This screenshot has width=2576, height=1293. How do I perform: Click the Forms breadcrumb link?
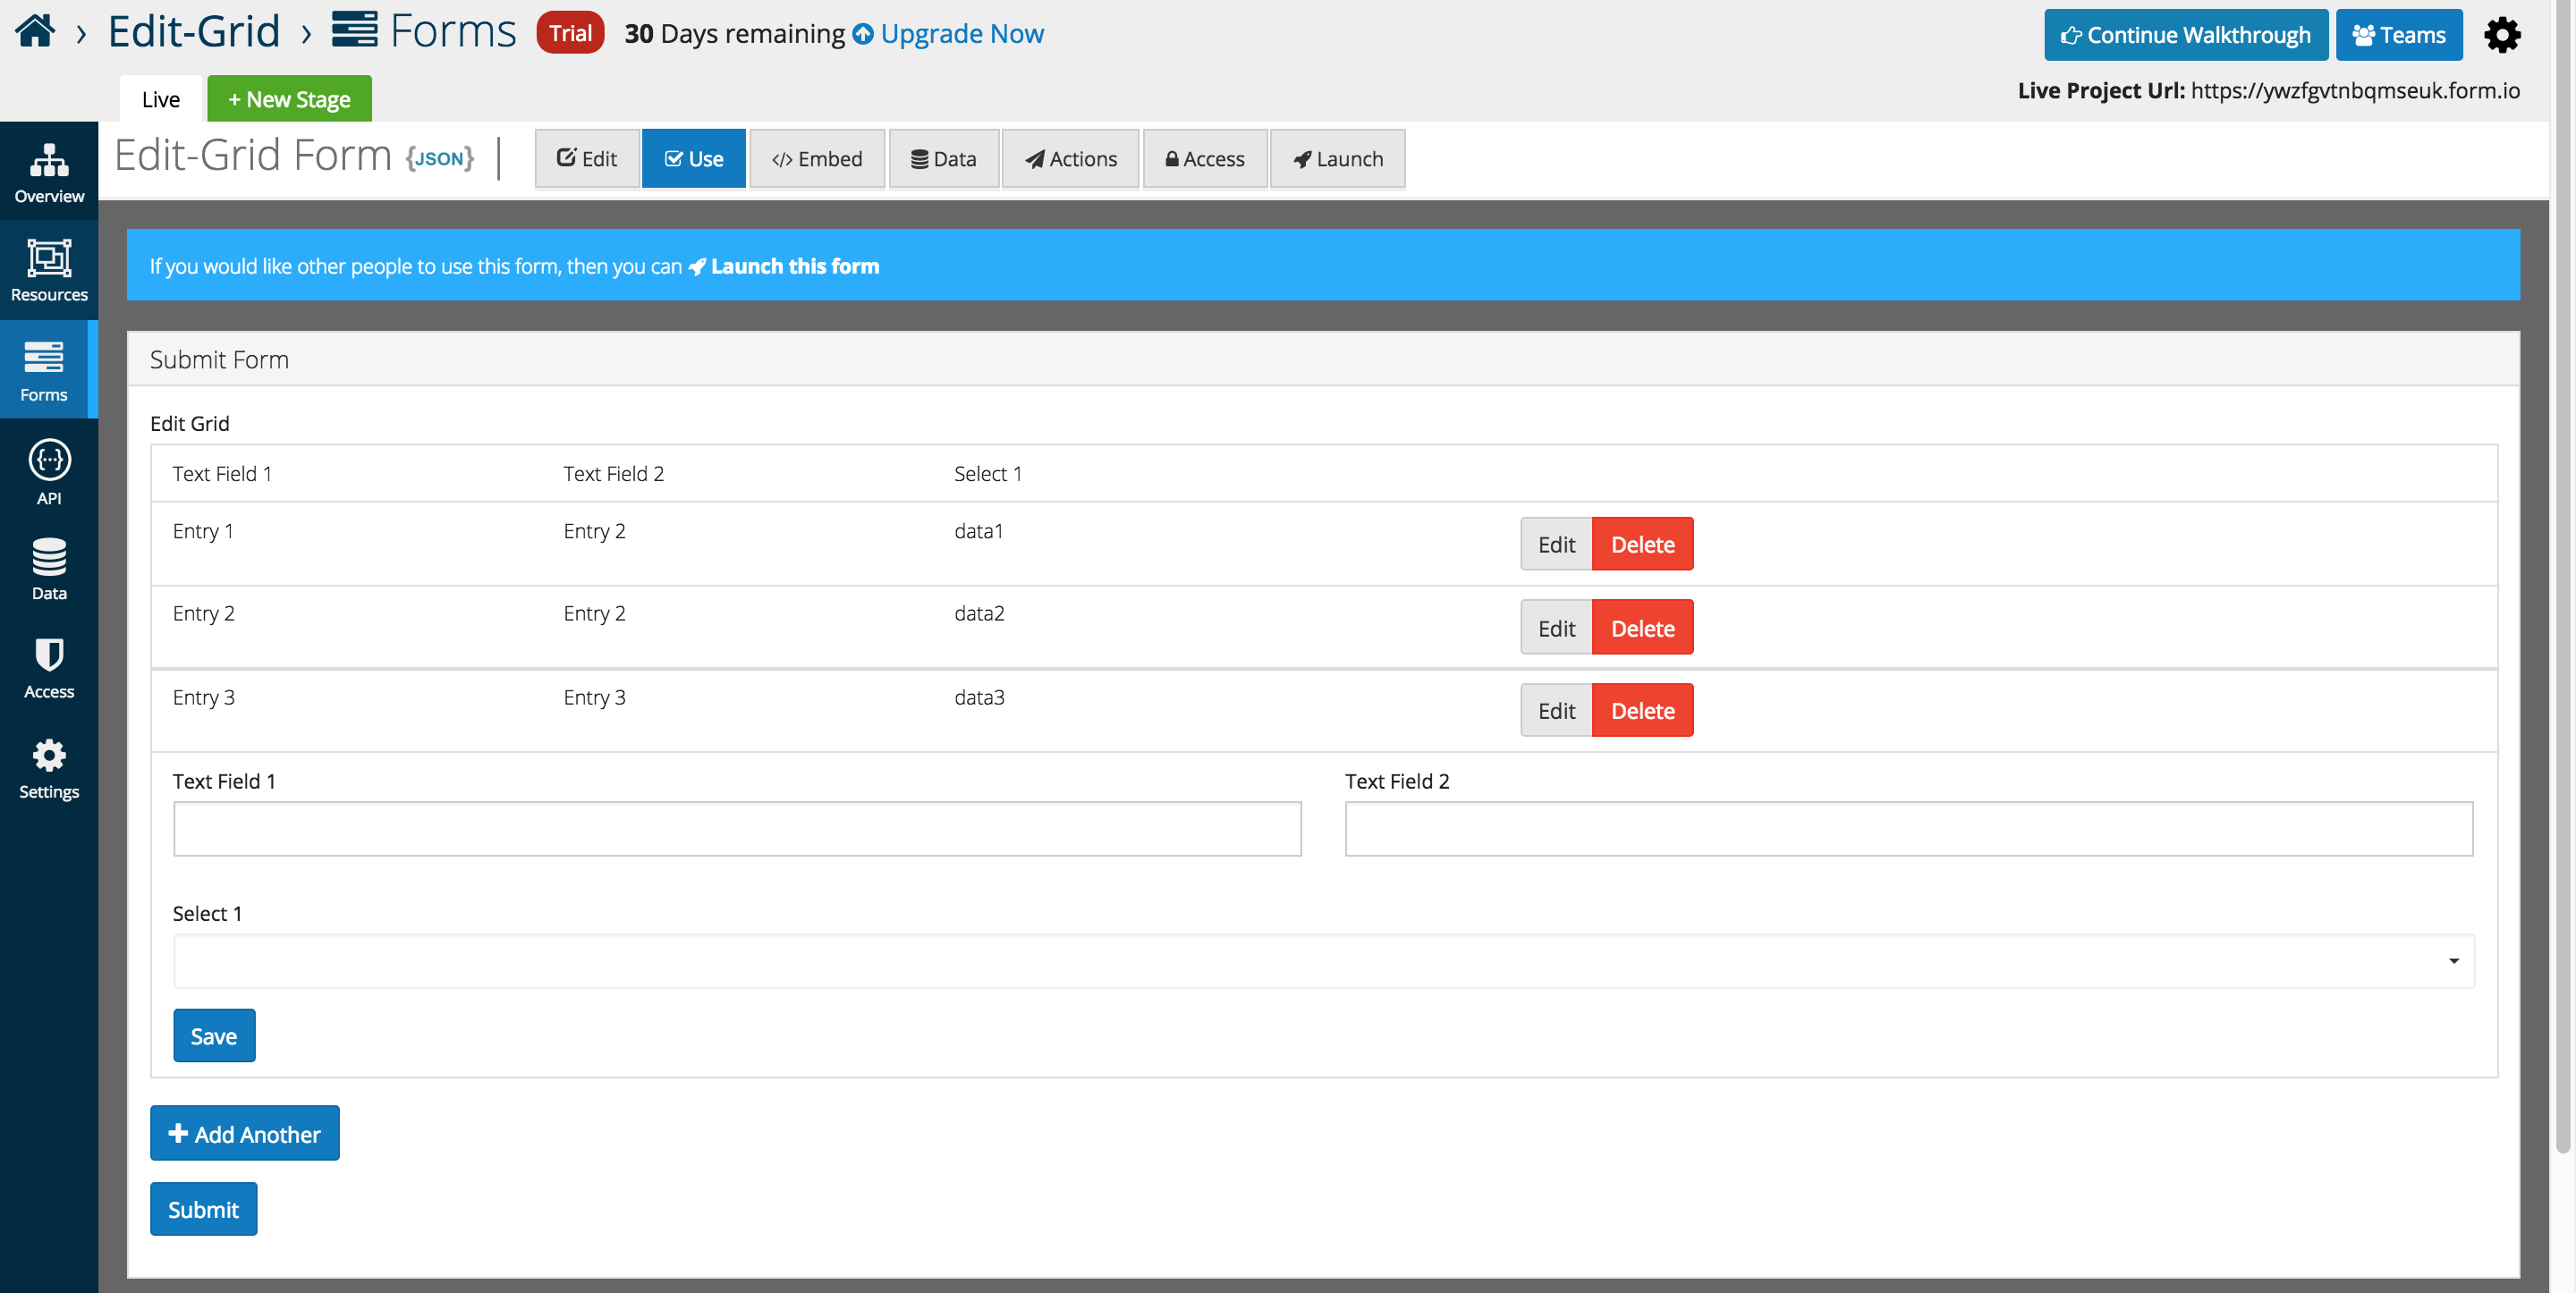[x=424, y=31]
